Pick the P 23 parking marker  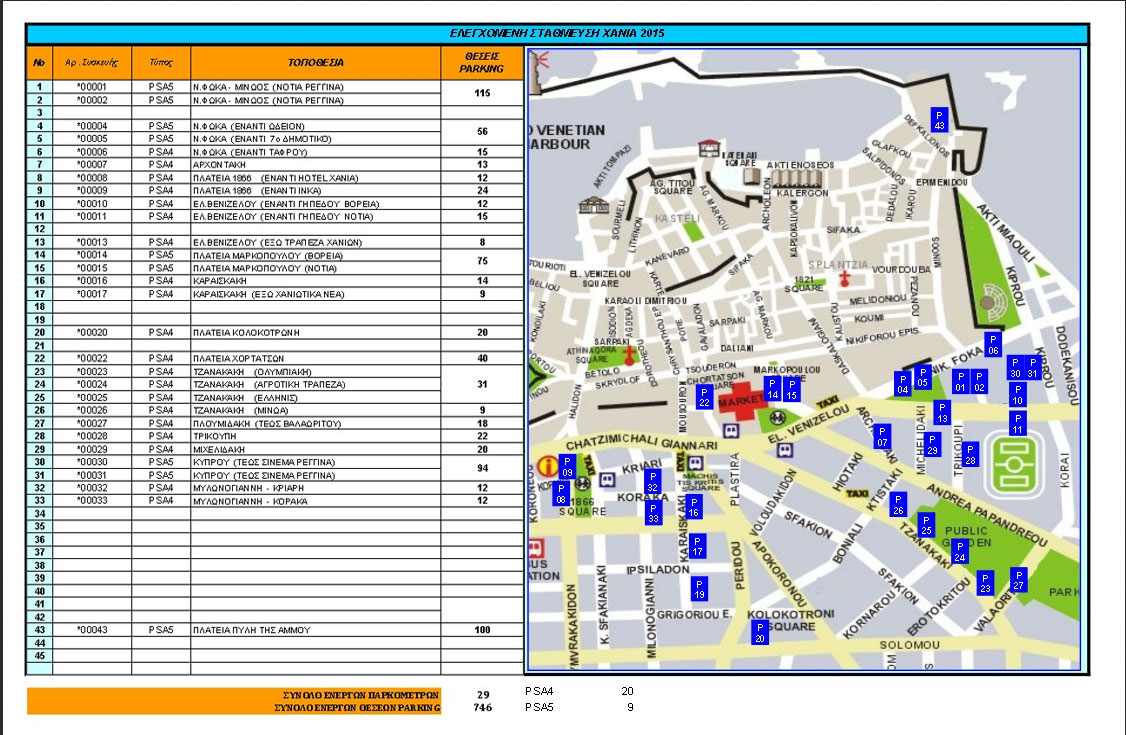[985, 582]
